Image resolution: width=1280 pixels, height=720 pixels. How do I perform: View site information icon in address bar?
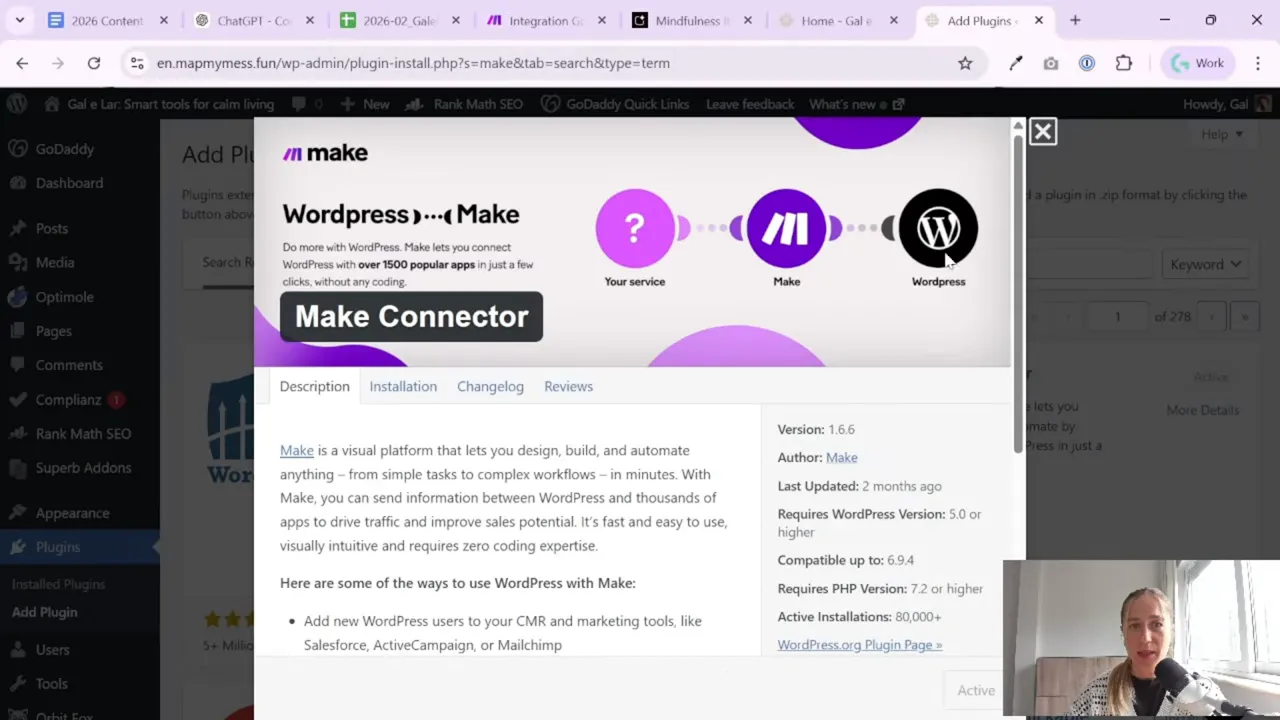click(137, 63)
